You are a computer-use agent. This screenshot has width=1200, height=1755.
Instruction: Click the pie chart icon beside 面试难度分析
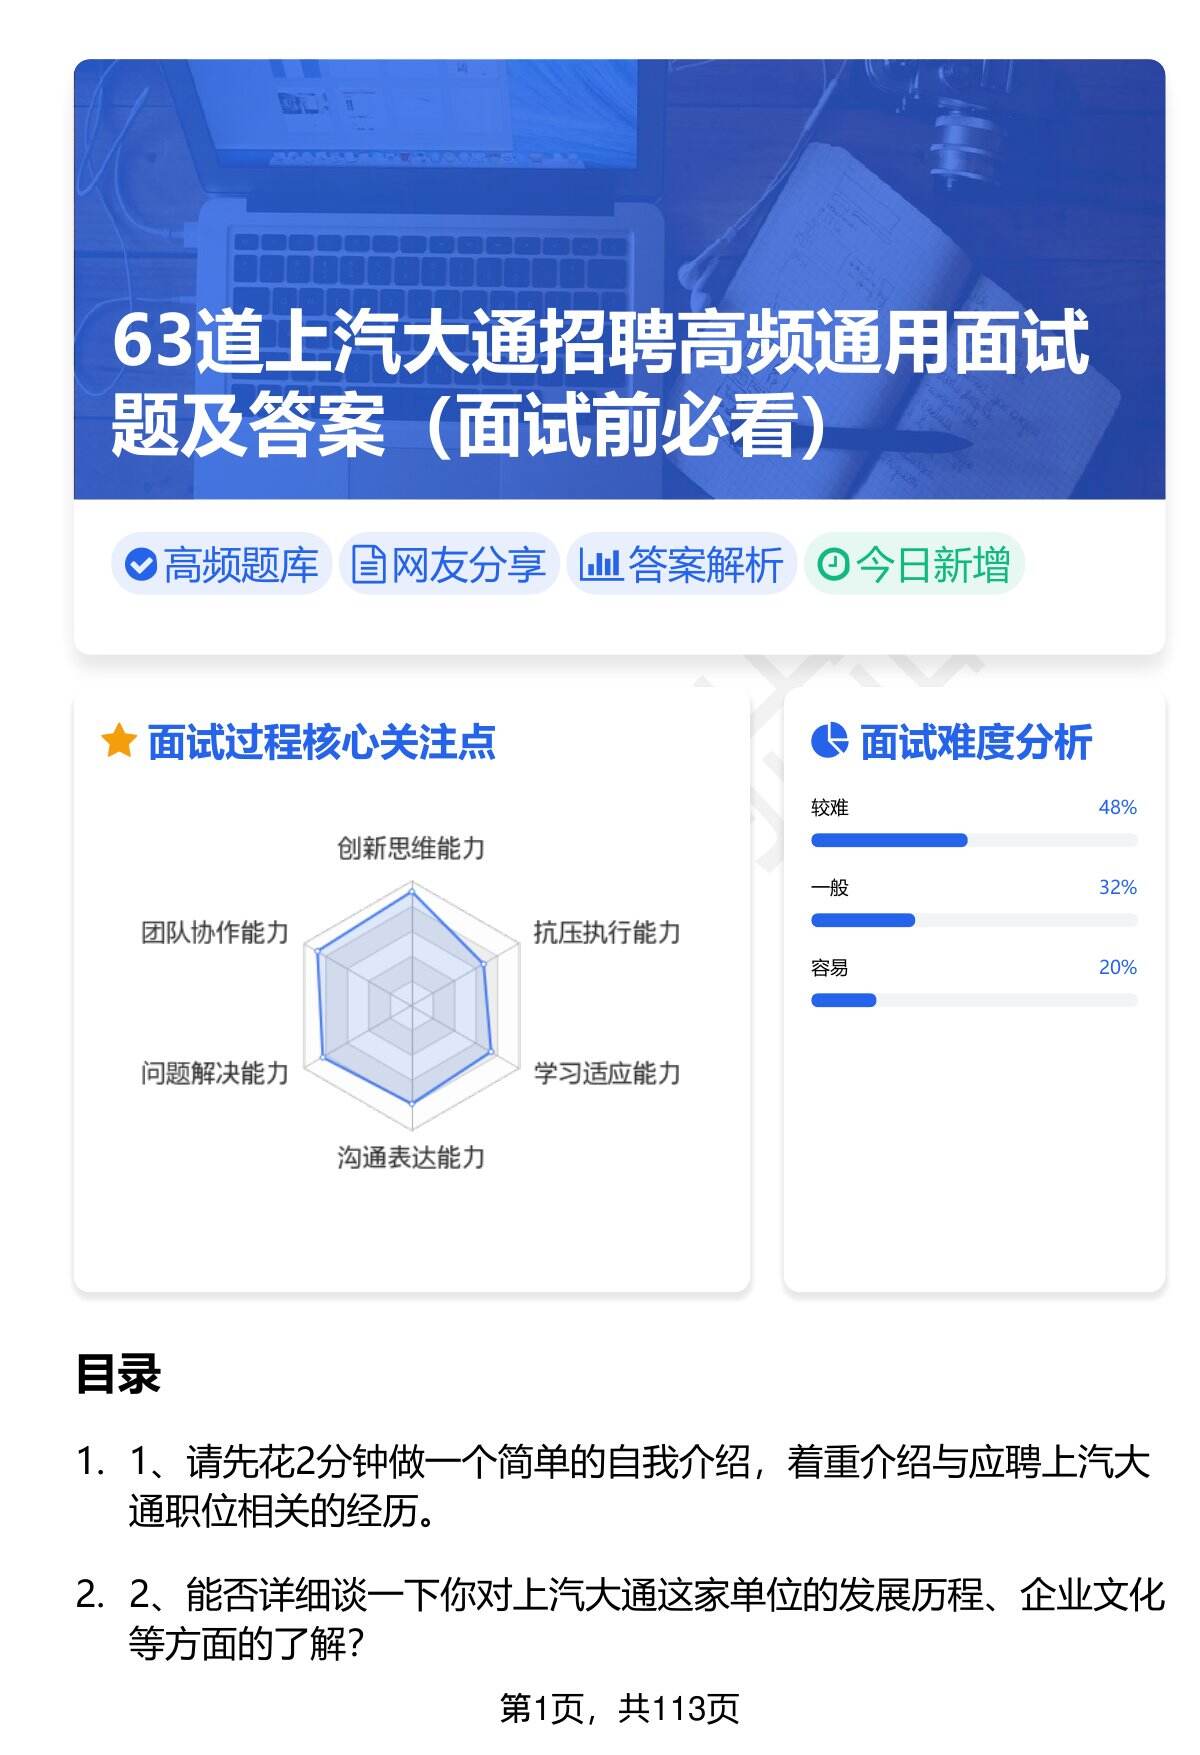(829, 742)
